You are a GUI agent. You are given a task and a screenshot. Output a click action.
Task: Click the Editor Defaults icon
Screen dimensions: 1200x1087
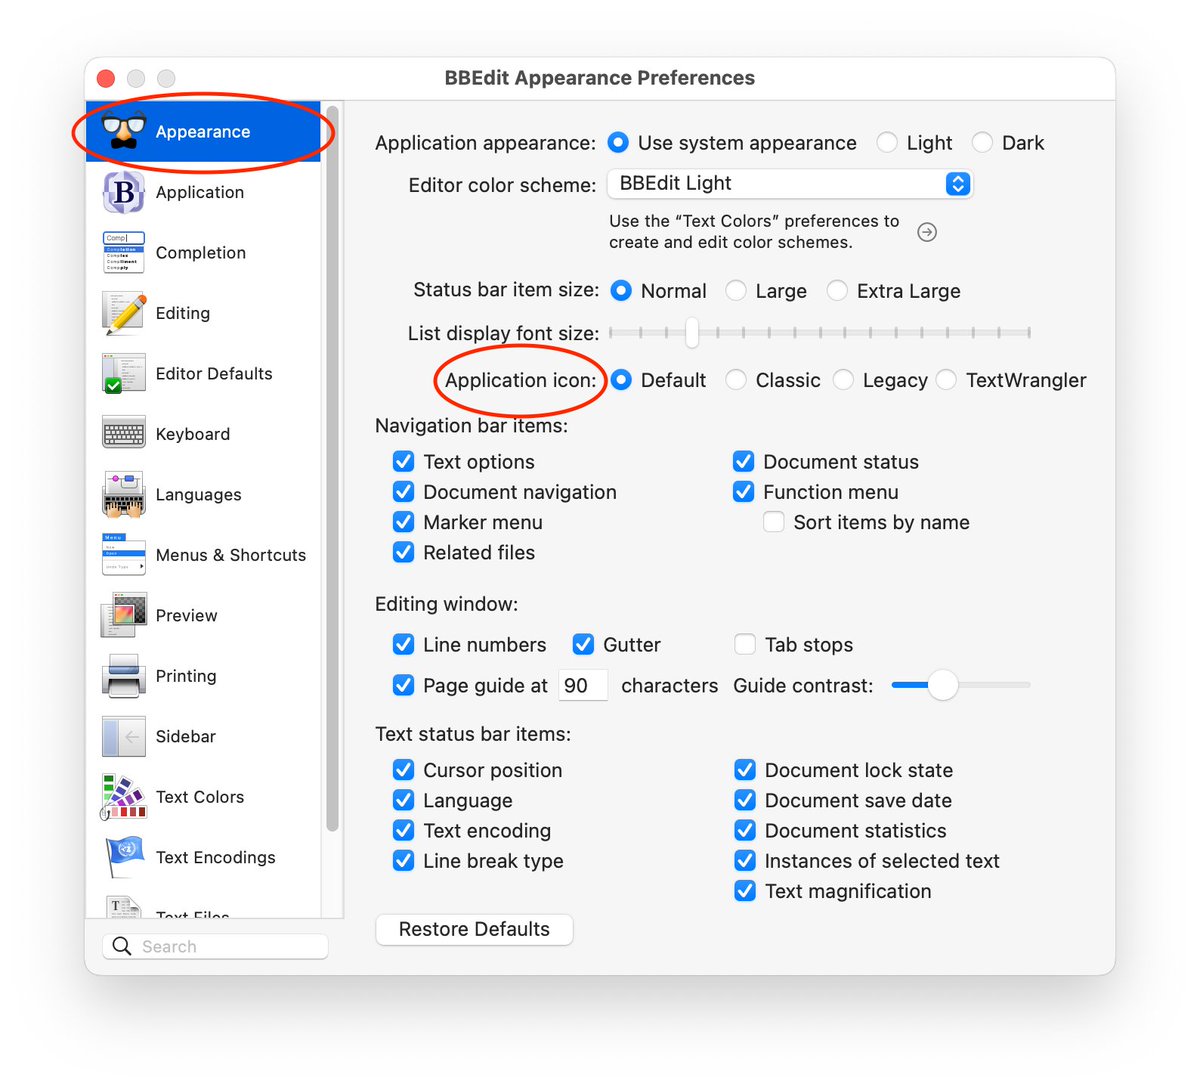point(124,373)
